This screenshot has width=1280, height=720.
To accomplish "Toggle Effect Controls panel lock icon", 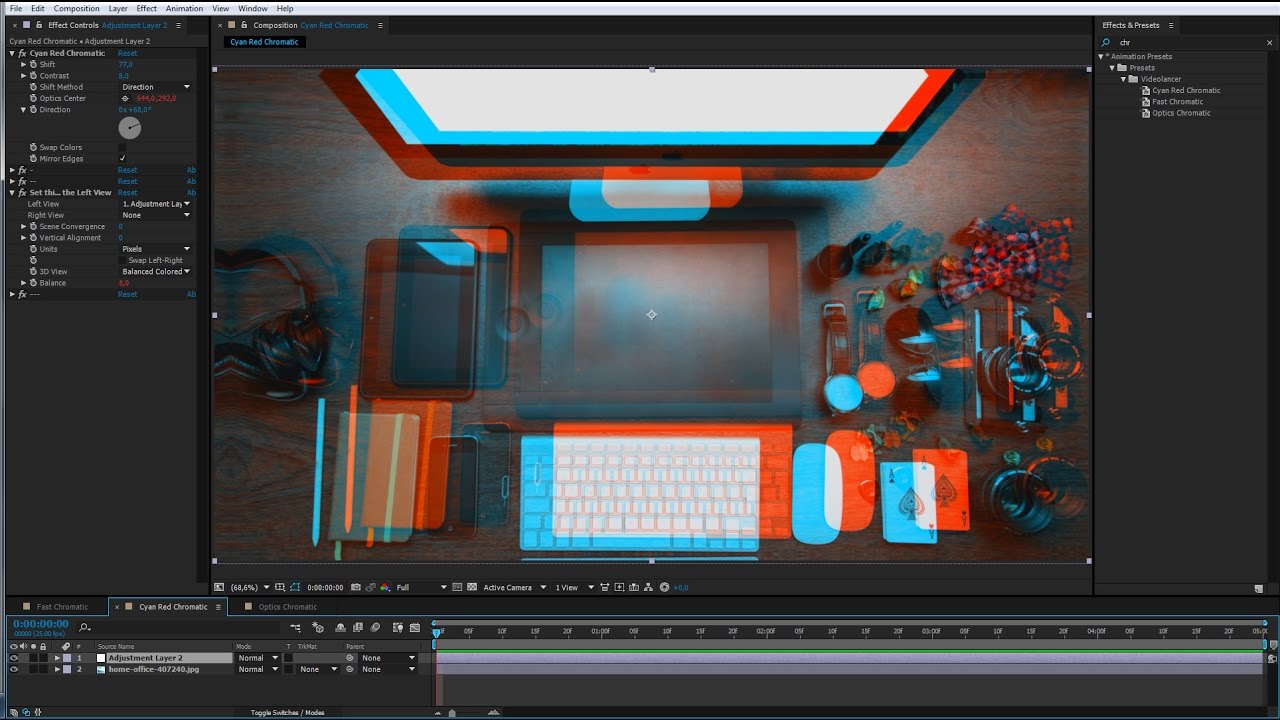I will coord(39,25).
